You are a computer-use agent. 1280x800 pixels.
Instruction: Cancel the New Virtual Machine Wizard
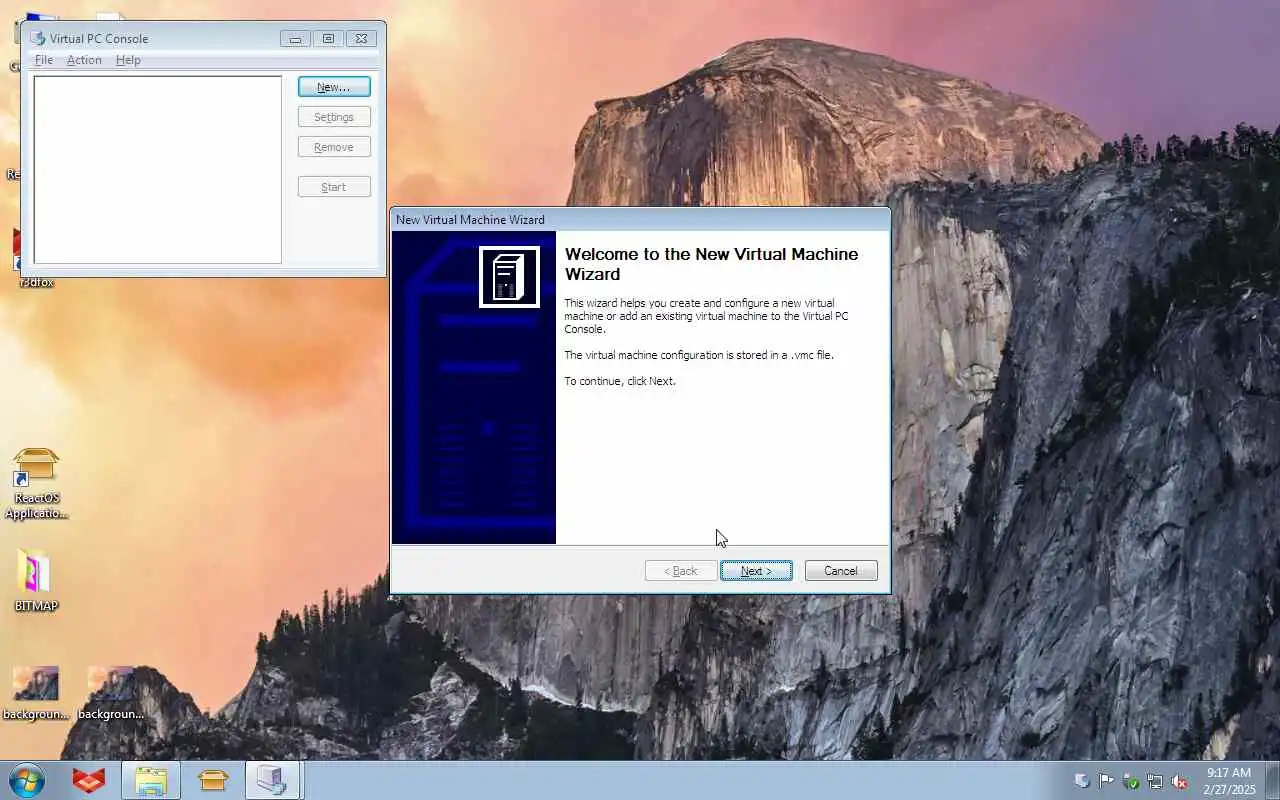(841, 571)
